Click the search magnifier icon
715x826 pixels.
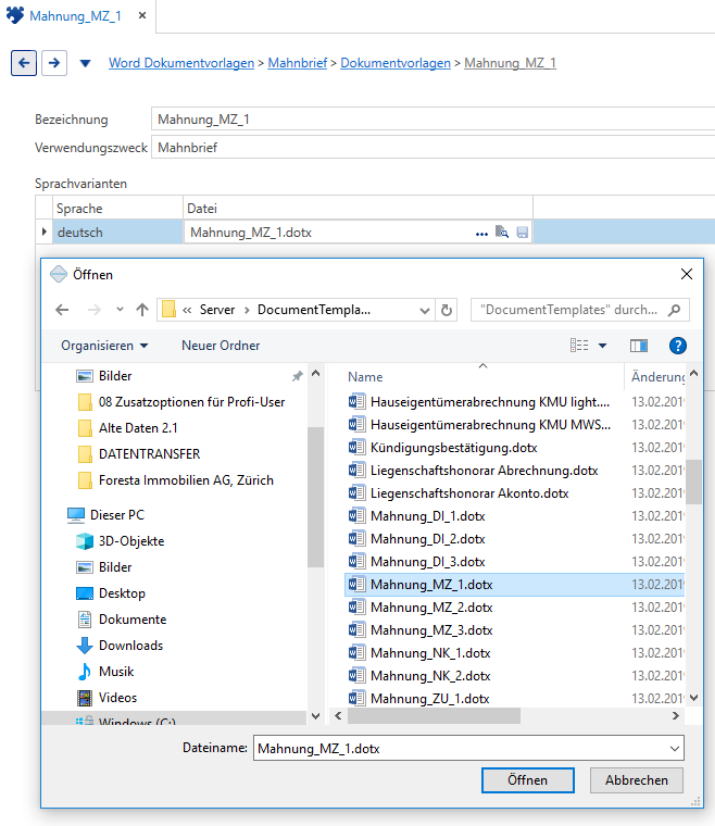pos(674,310)
